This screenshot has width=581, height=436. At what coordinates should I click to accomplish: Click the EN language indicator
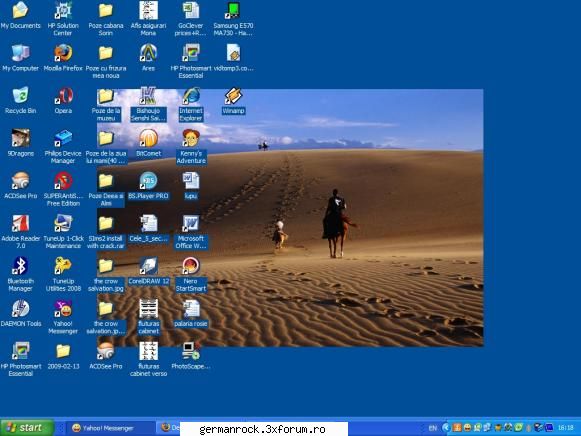[x=432, y=428]
